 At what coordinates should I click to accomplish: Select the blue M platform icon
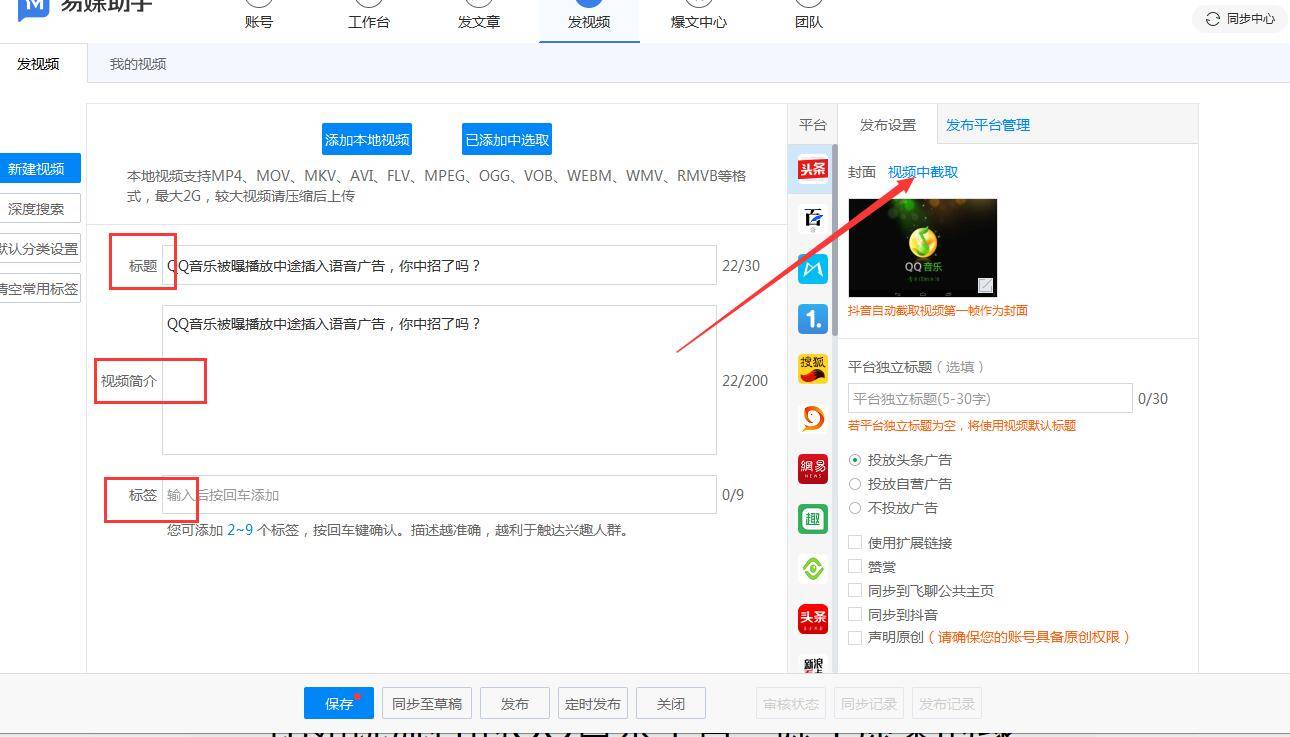point(813,269)
